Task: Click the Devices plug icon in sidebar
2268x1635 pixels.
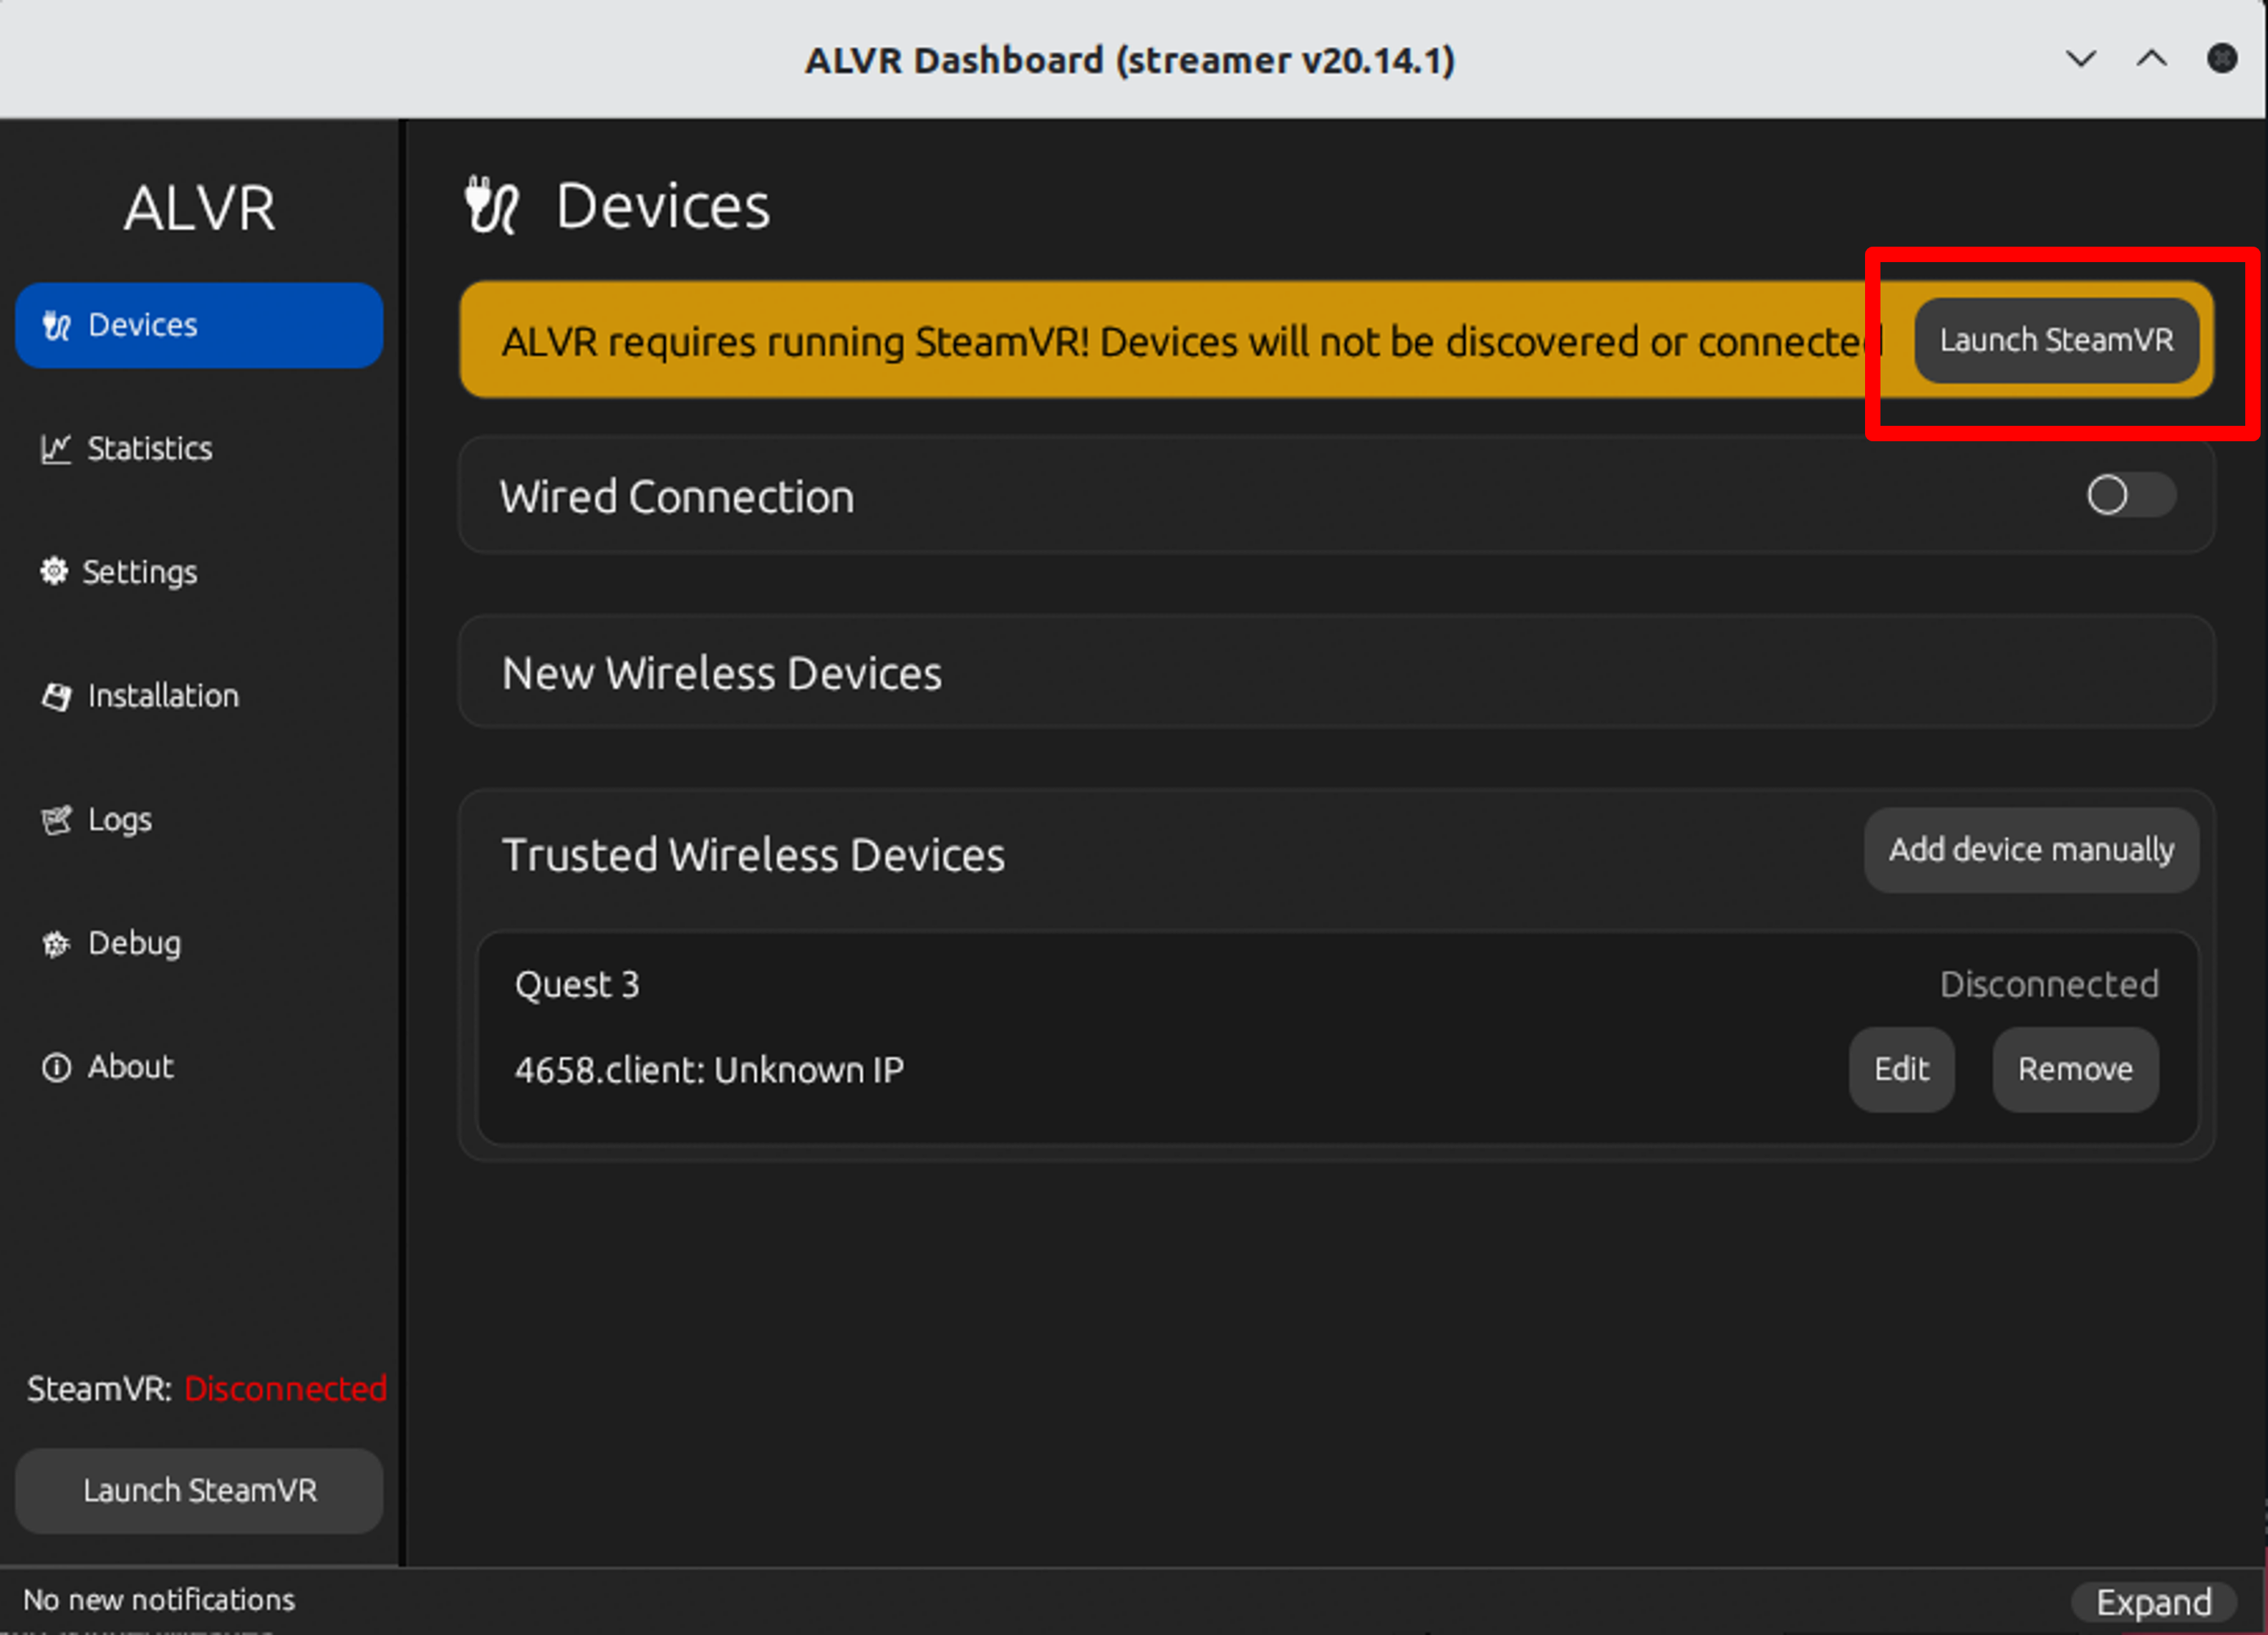Action: (x=56, y=326)
